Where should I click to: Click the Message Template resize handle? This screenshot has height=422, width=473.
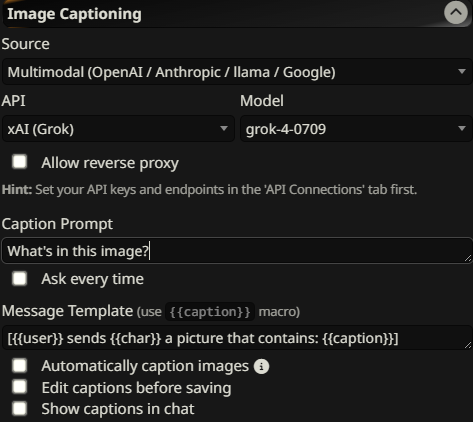[x=468, y=345]
